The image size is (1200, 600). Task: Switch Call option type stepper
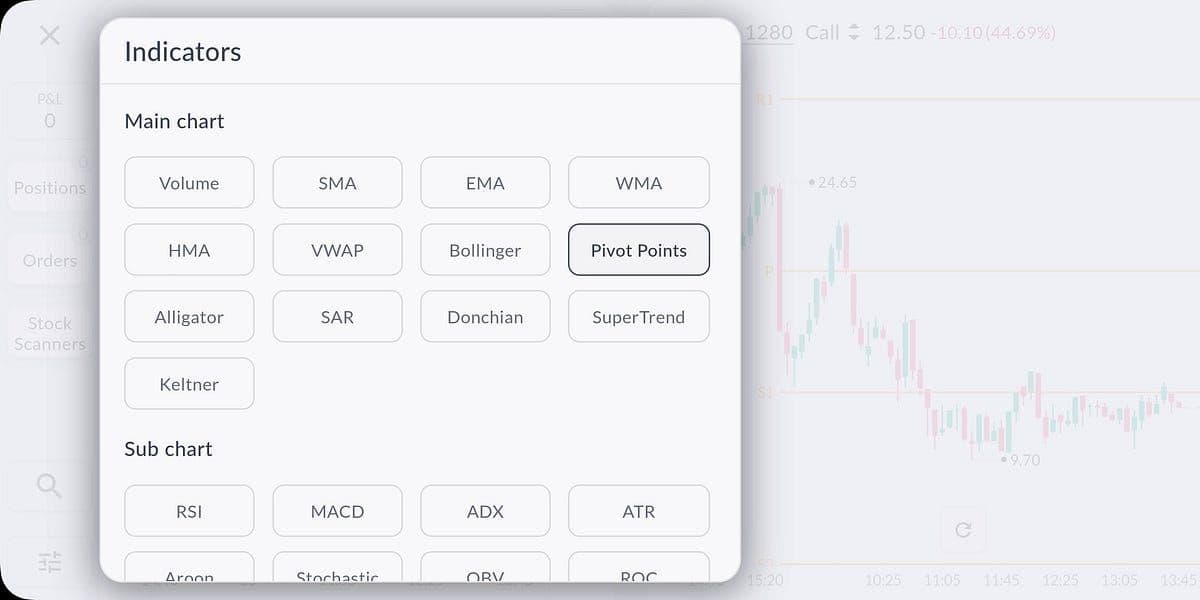(x=853, y=33)
